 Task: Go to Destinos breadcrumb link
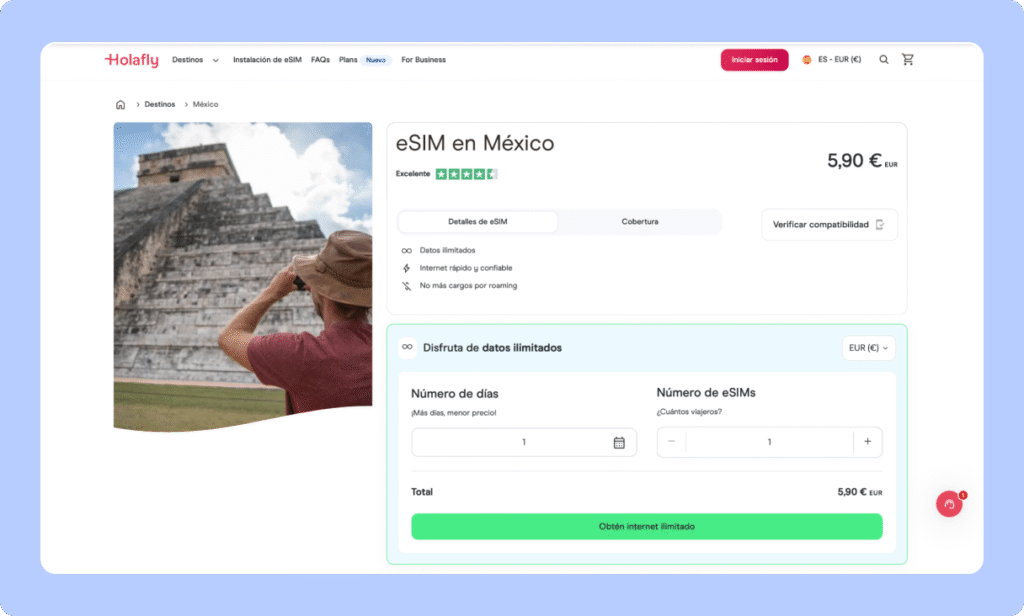(160, 105)
